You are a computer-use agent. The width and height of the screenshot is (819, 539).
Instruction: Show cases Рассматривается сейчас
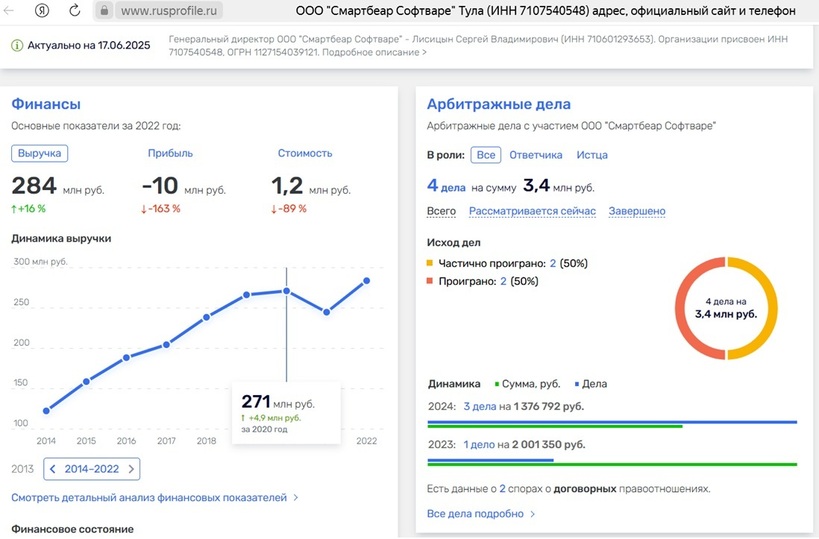click(x=532, y=211)
